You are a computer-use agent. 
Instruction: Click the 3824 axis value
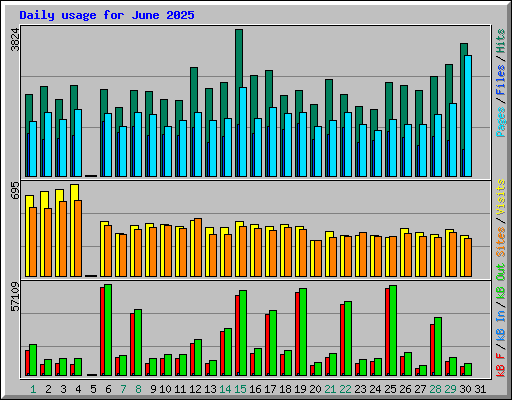pos(15,40)
